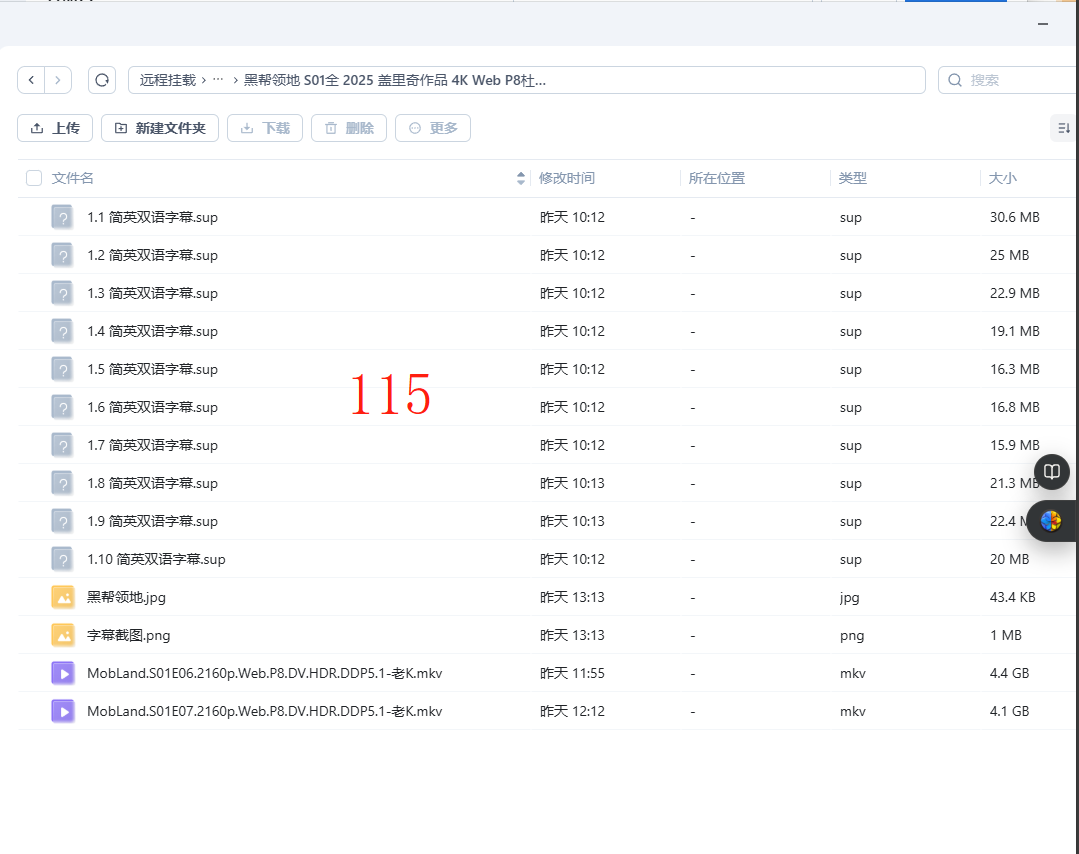Select file 1.5 简英双语字幕.sup
The width and height of the screenshot is (1079, 854).
coord(152,369)
